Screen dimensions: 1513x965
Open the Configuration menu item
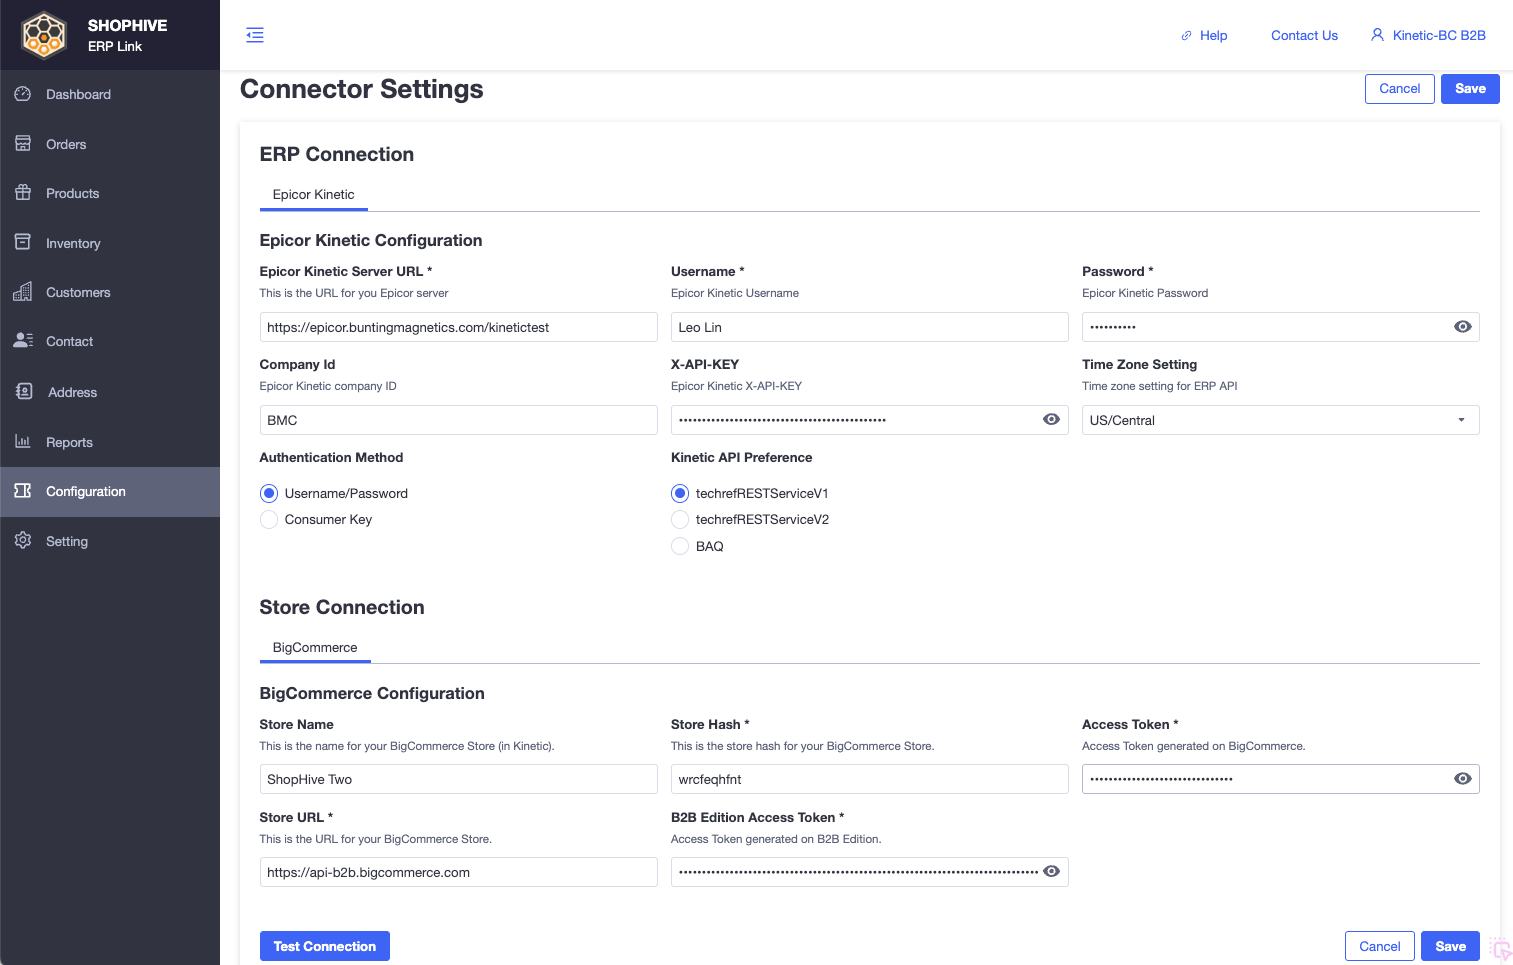click(x=110, y=491)
